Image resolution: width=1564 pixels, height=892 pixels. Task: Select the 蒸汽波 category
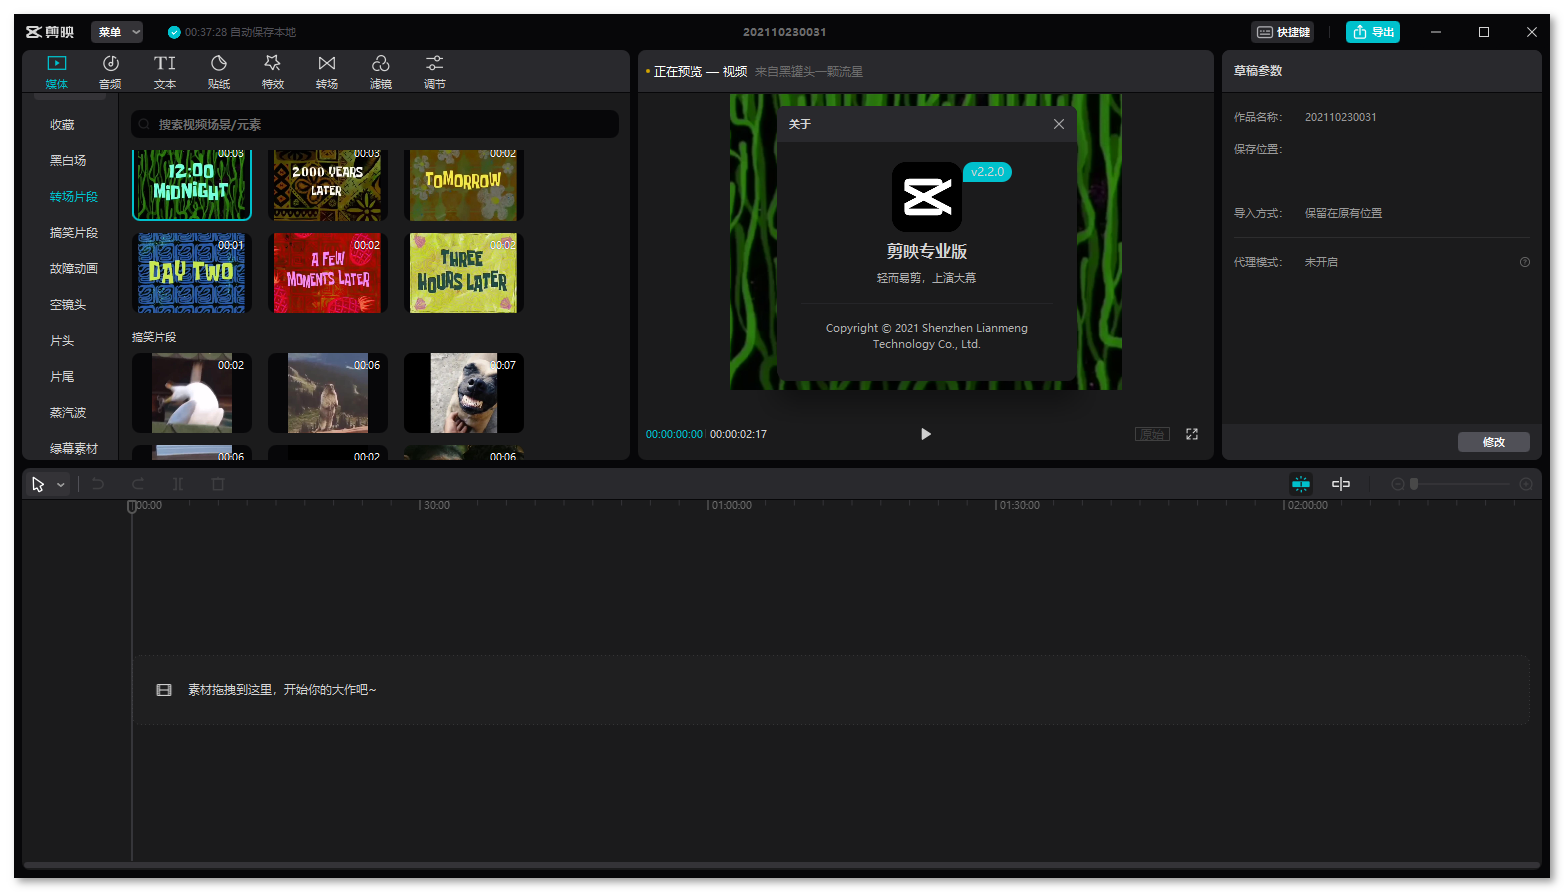tap(68, 413)
